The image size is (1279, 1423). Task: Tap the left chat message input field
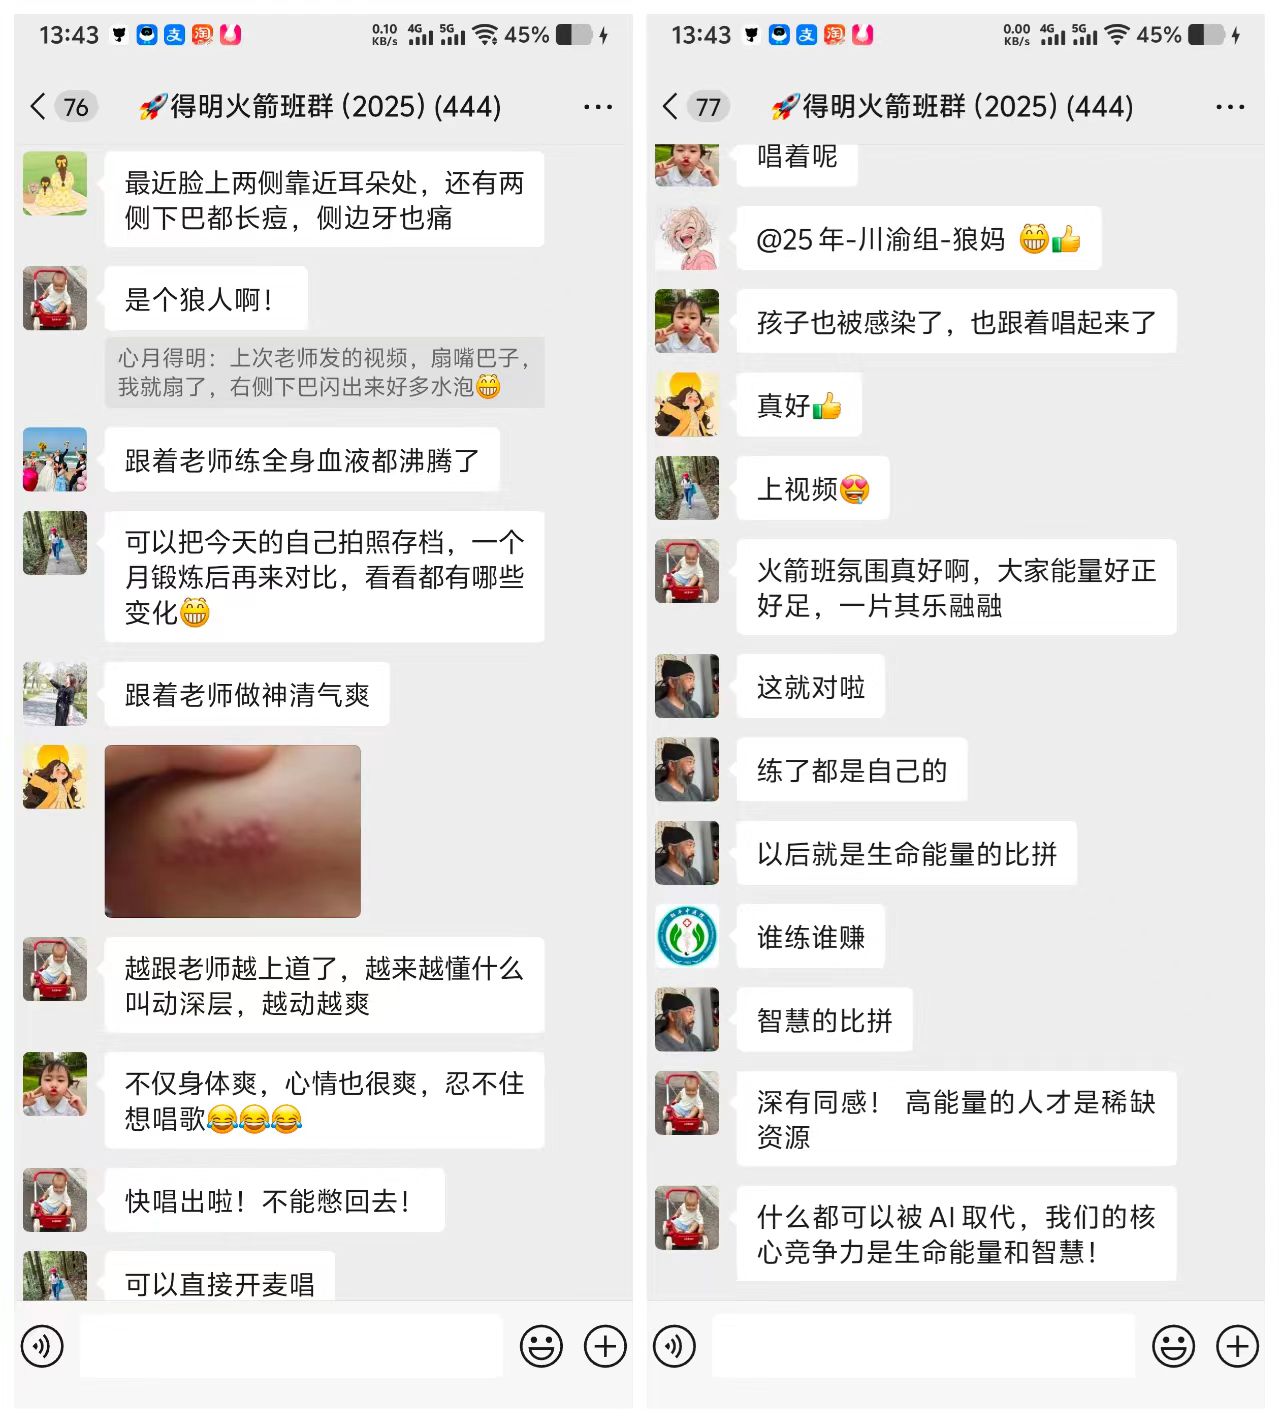pos(291,1347)
